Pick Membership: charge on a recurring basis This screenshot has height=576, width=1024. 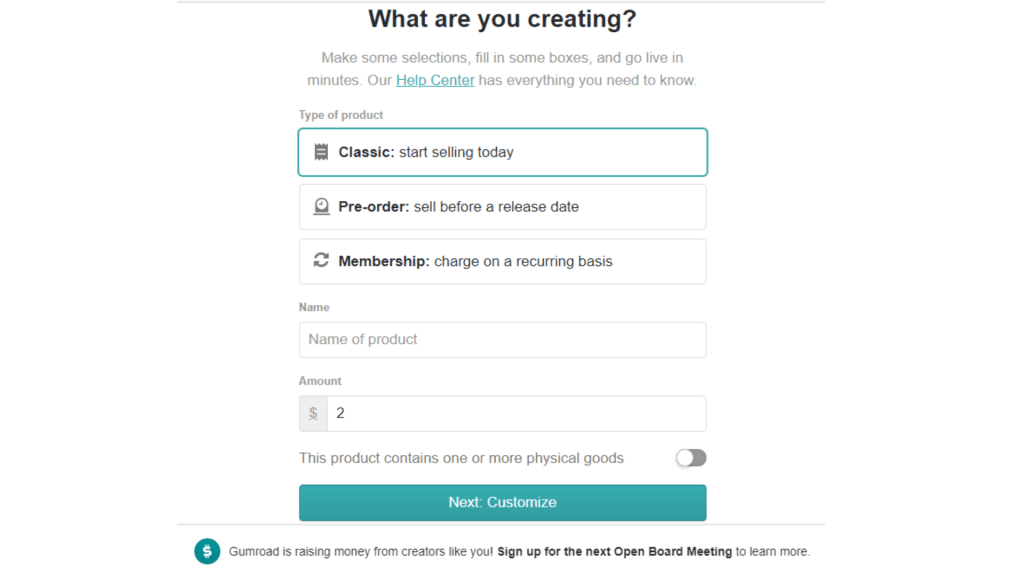pos(502,261)
